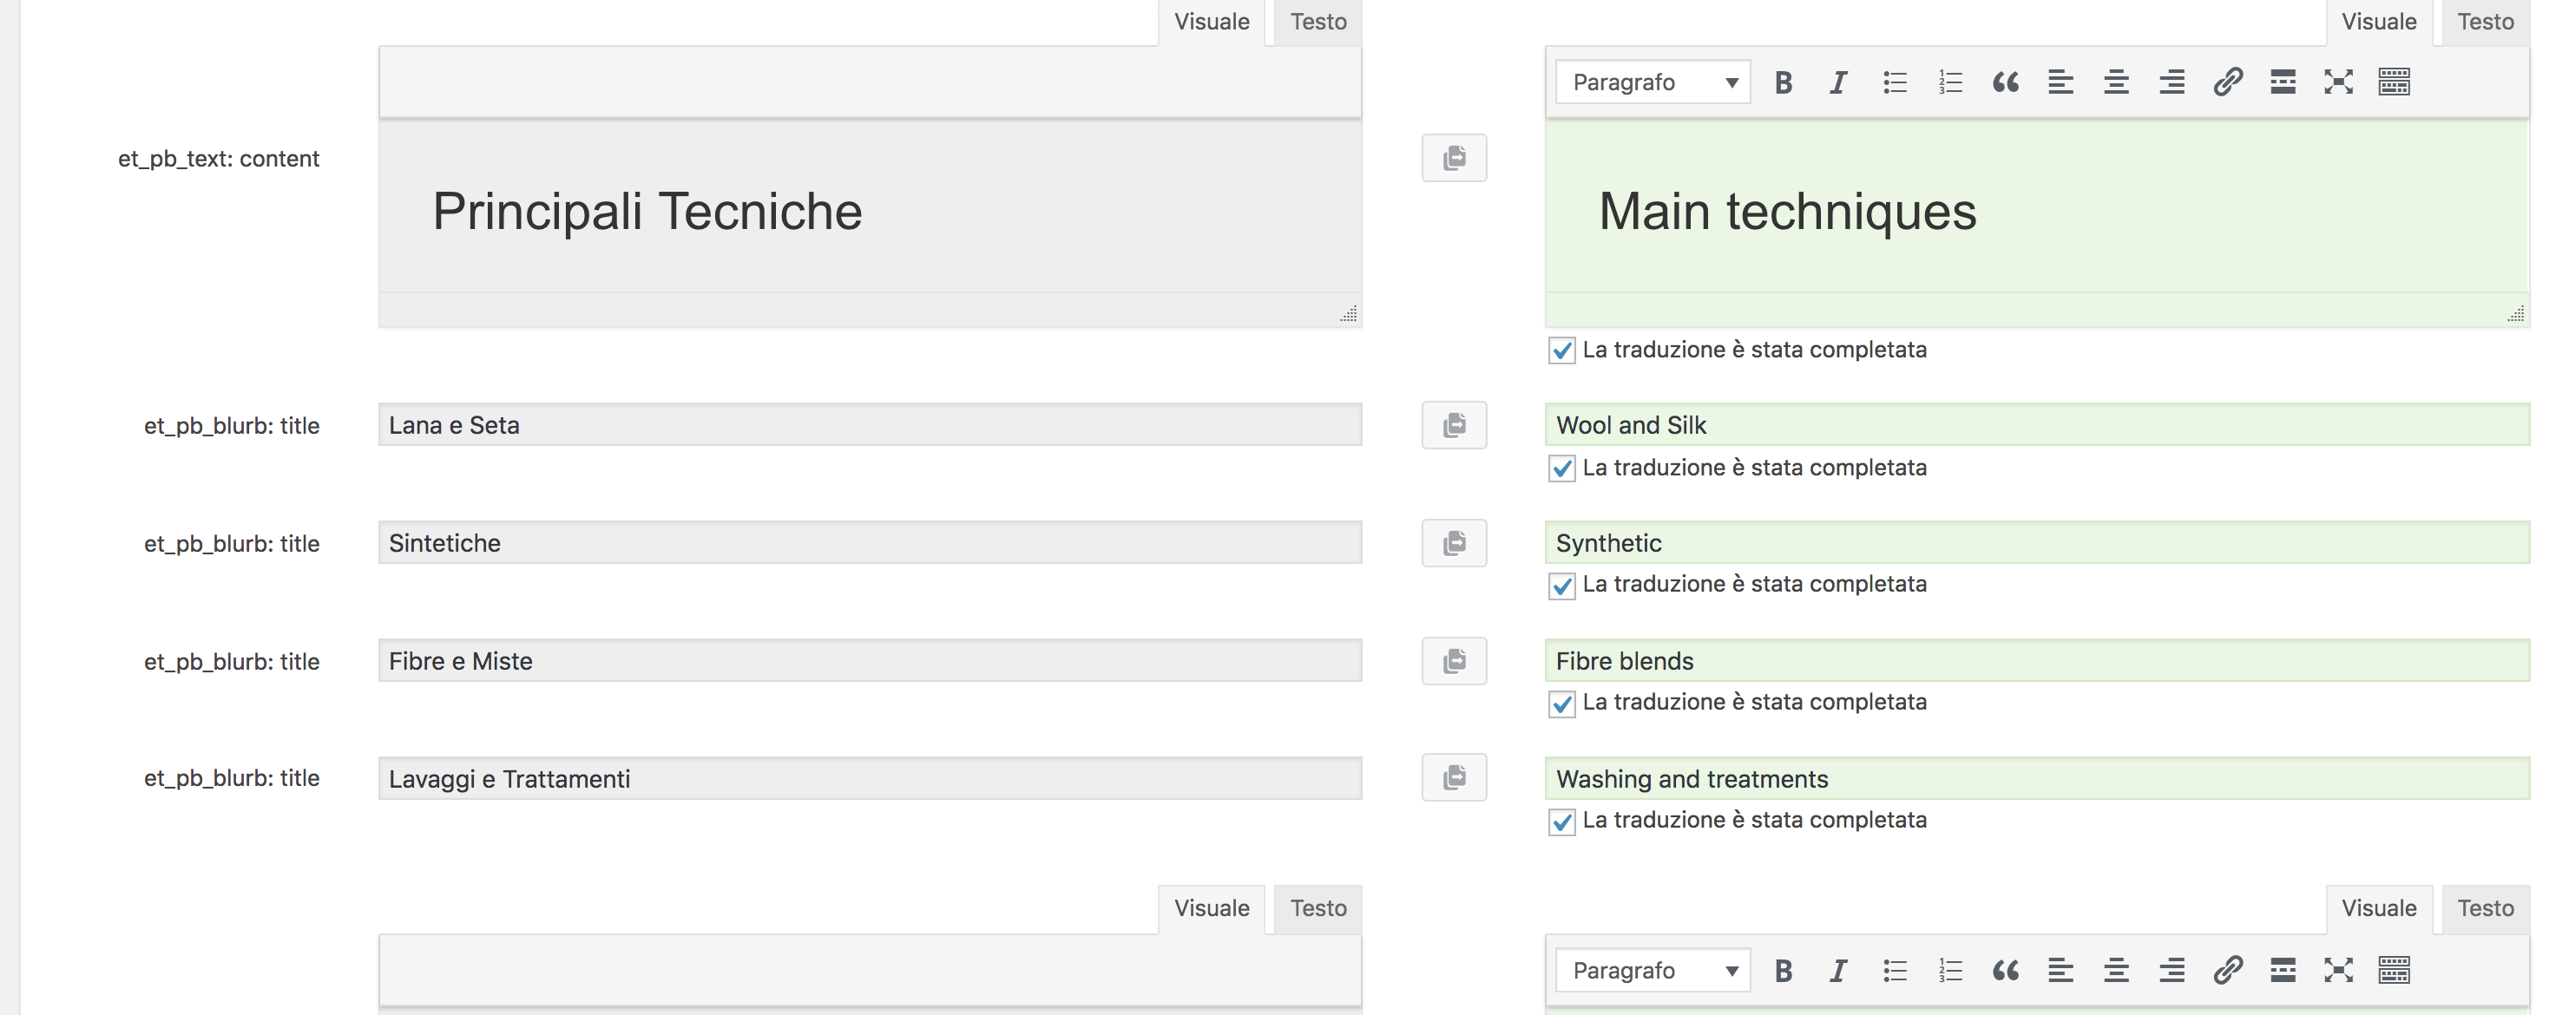2576x1015 pixels.
Task: Toggle fullscreen icon in top editor toolbar
Action: point(2338,82)
